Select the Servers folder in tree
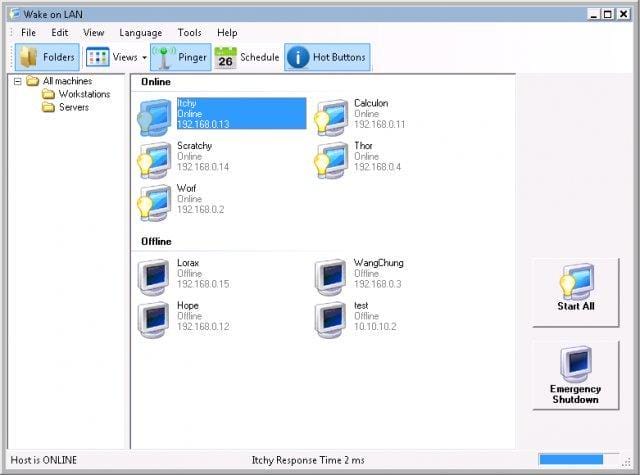 73,107
